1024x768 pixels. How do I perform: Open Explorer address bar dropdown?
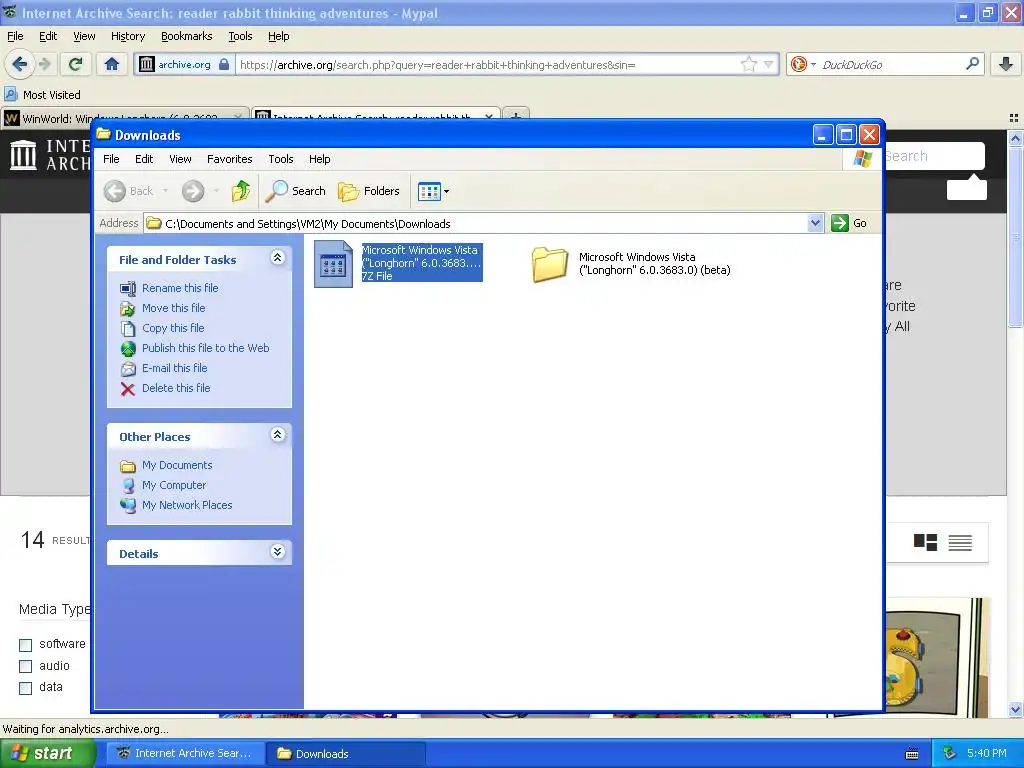click(x=815, y=223)
